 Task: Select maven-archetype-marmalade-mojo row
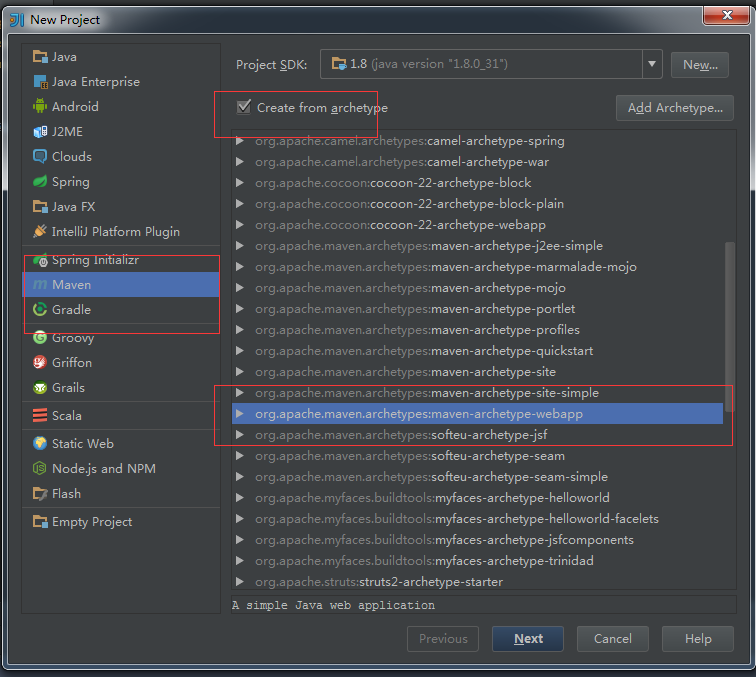coord(477,267)
